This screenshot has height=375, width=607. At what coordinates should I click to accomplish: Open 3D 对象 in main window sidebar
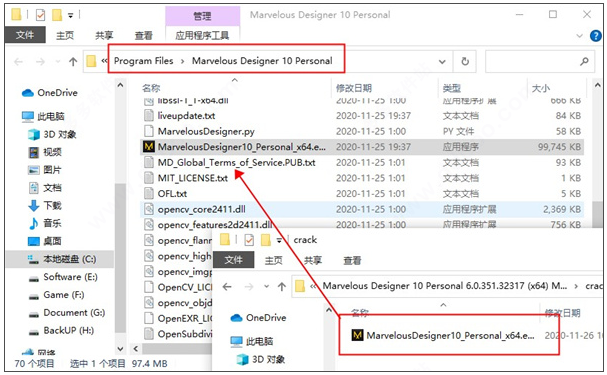pyautogui.click(x=52, y=134)
